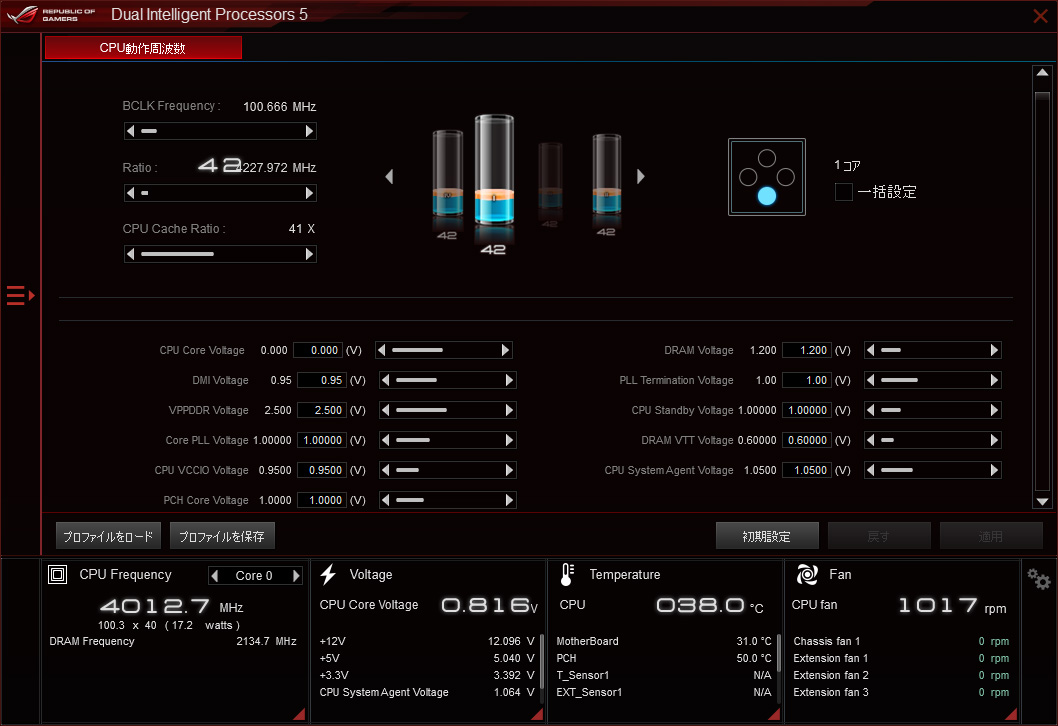
Task: Enable the 一括設定 checkbox
Action: tap(843, 192)
